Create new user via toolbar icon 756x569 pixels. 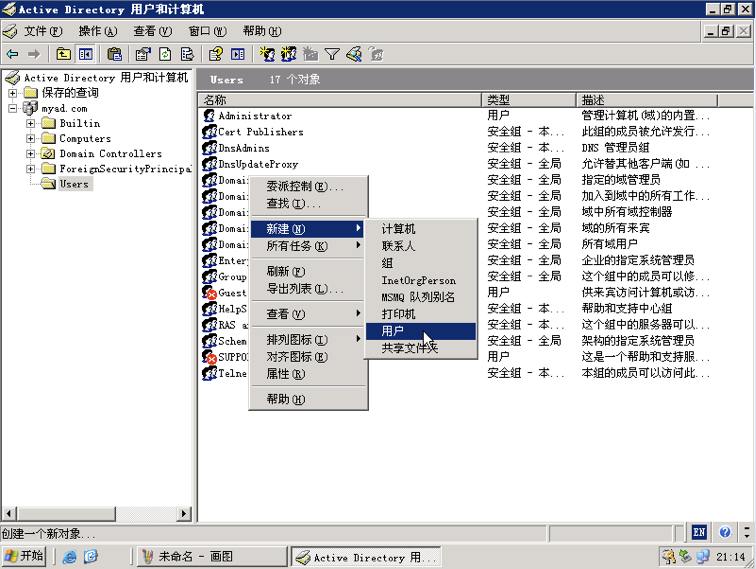click(x=267, y=54)
